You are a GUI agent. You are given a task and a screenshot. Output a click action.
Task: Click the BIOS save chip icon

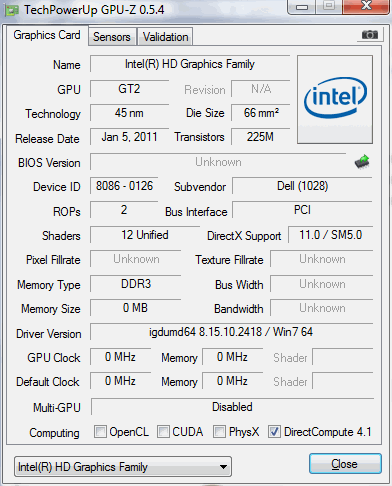362,162
